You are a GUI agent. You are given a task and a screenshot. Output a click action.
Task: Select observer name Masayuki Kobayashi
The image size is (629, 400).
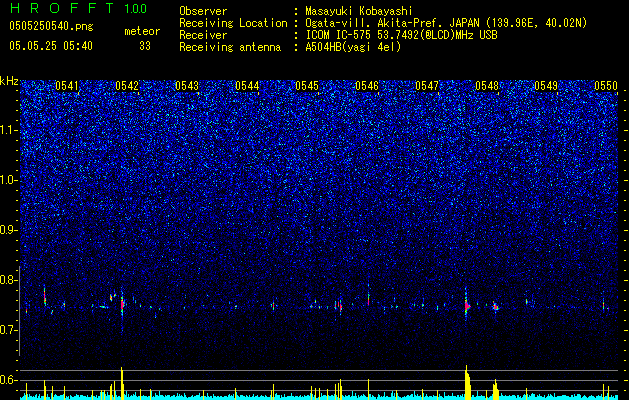click(x=359, y=11)
